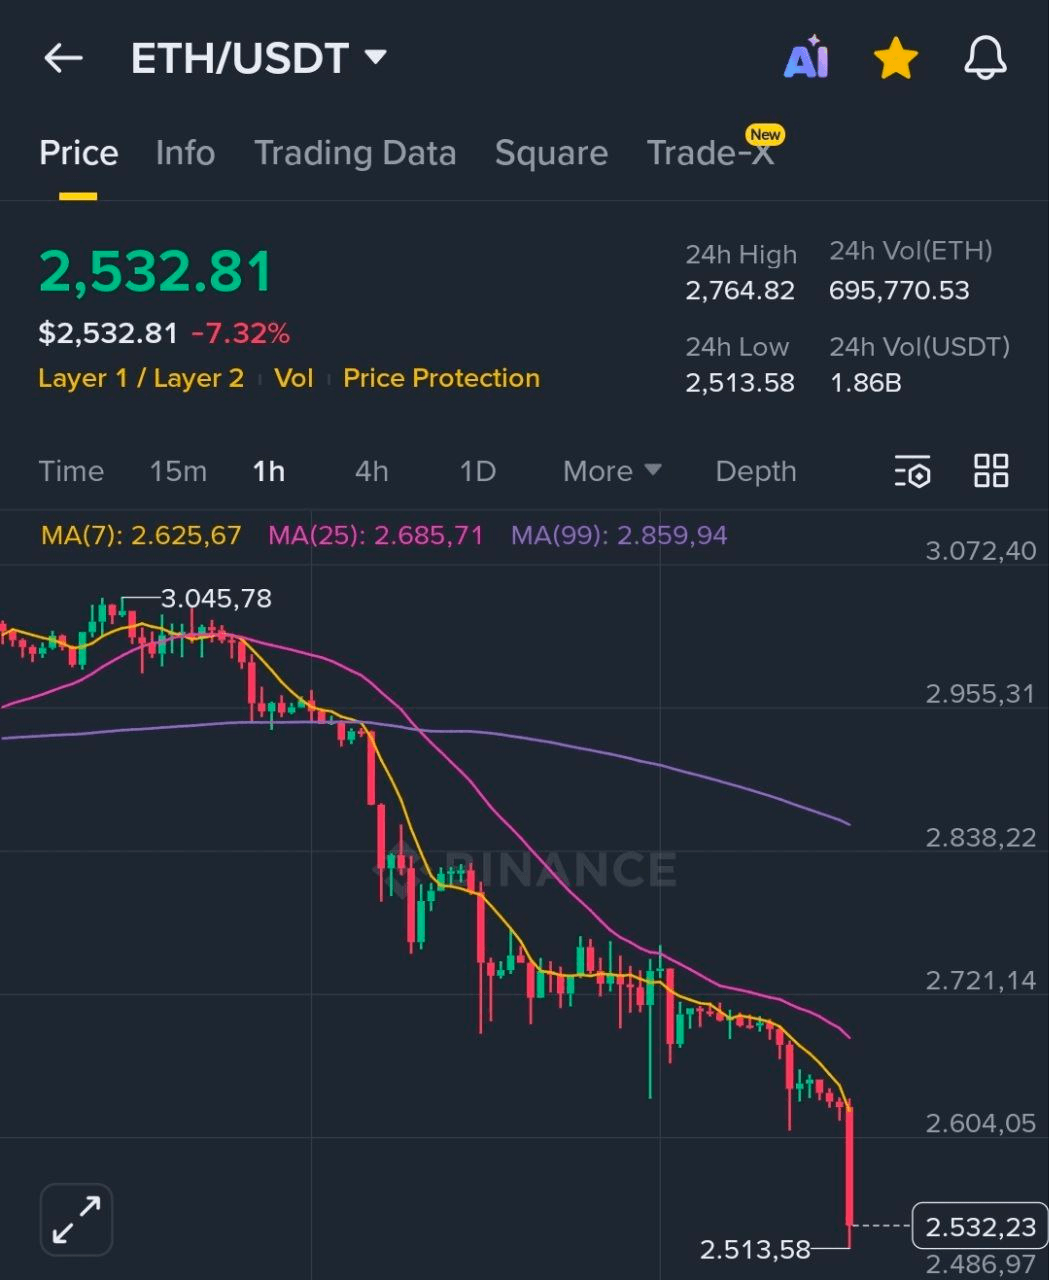1049x1280 pixels.
Task: Select the 15m chart interval
Action: pyautogui.click(x=178, y=471)
